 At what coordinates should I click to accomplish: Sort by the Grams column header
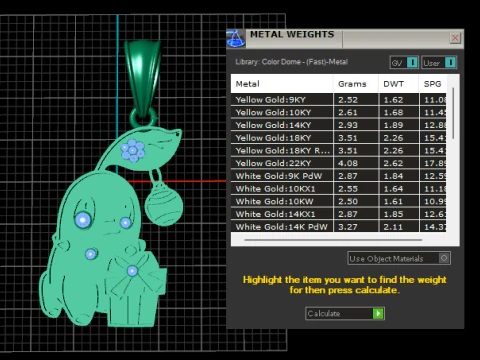(356, 84)
